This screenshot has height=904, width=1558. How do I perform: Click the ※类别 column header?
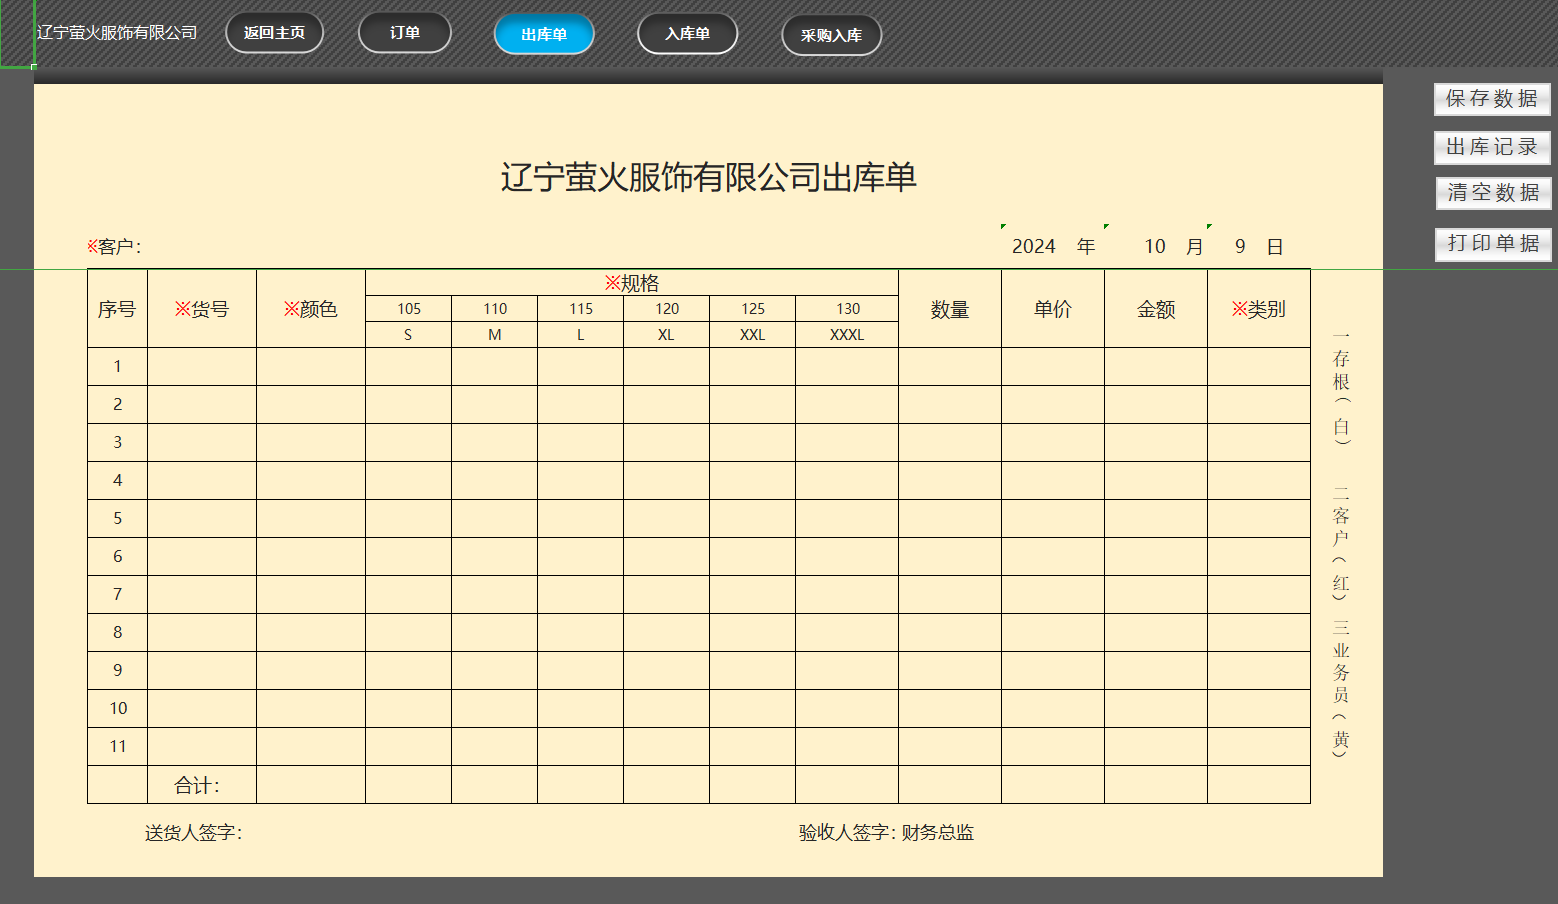[x=1259, y=309]
